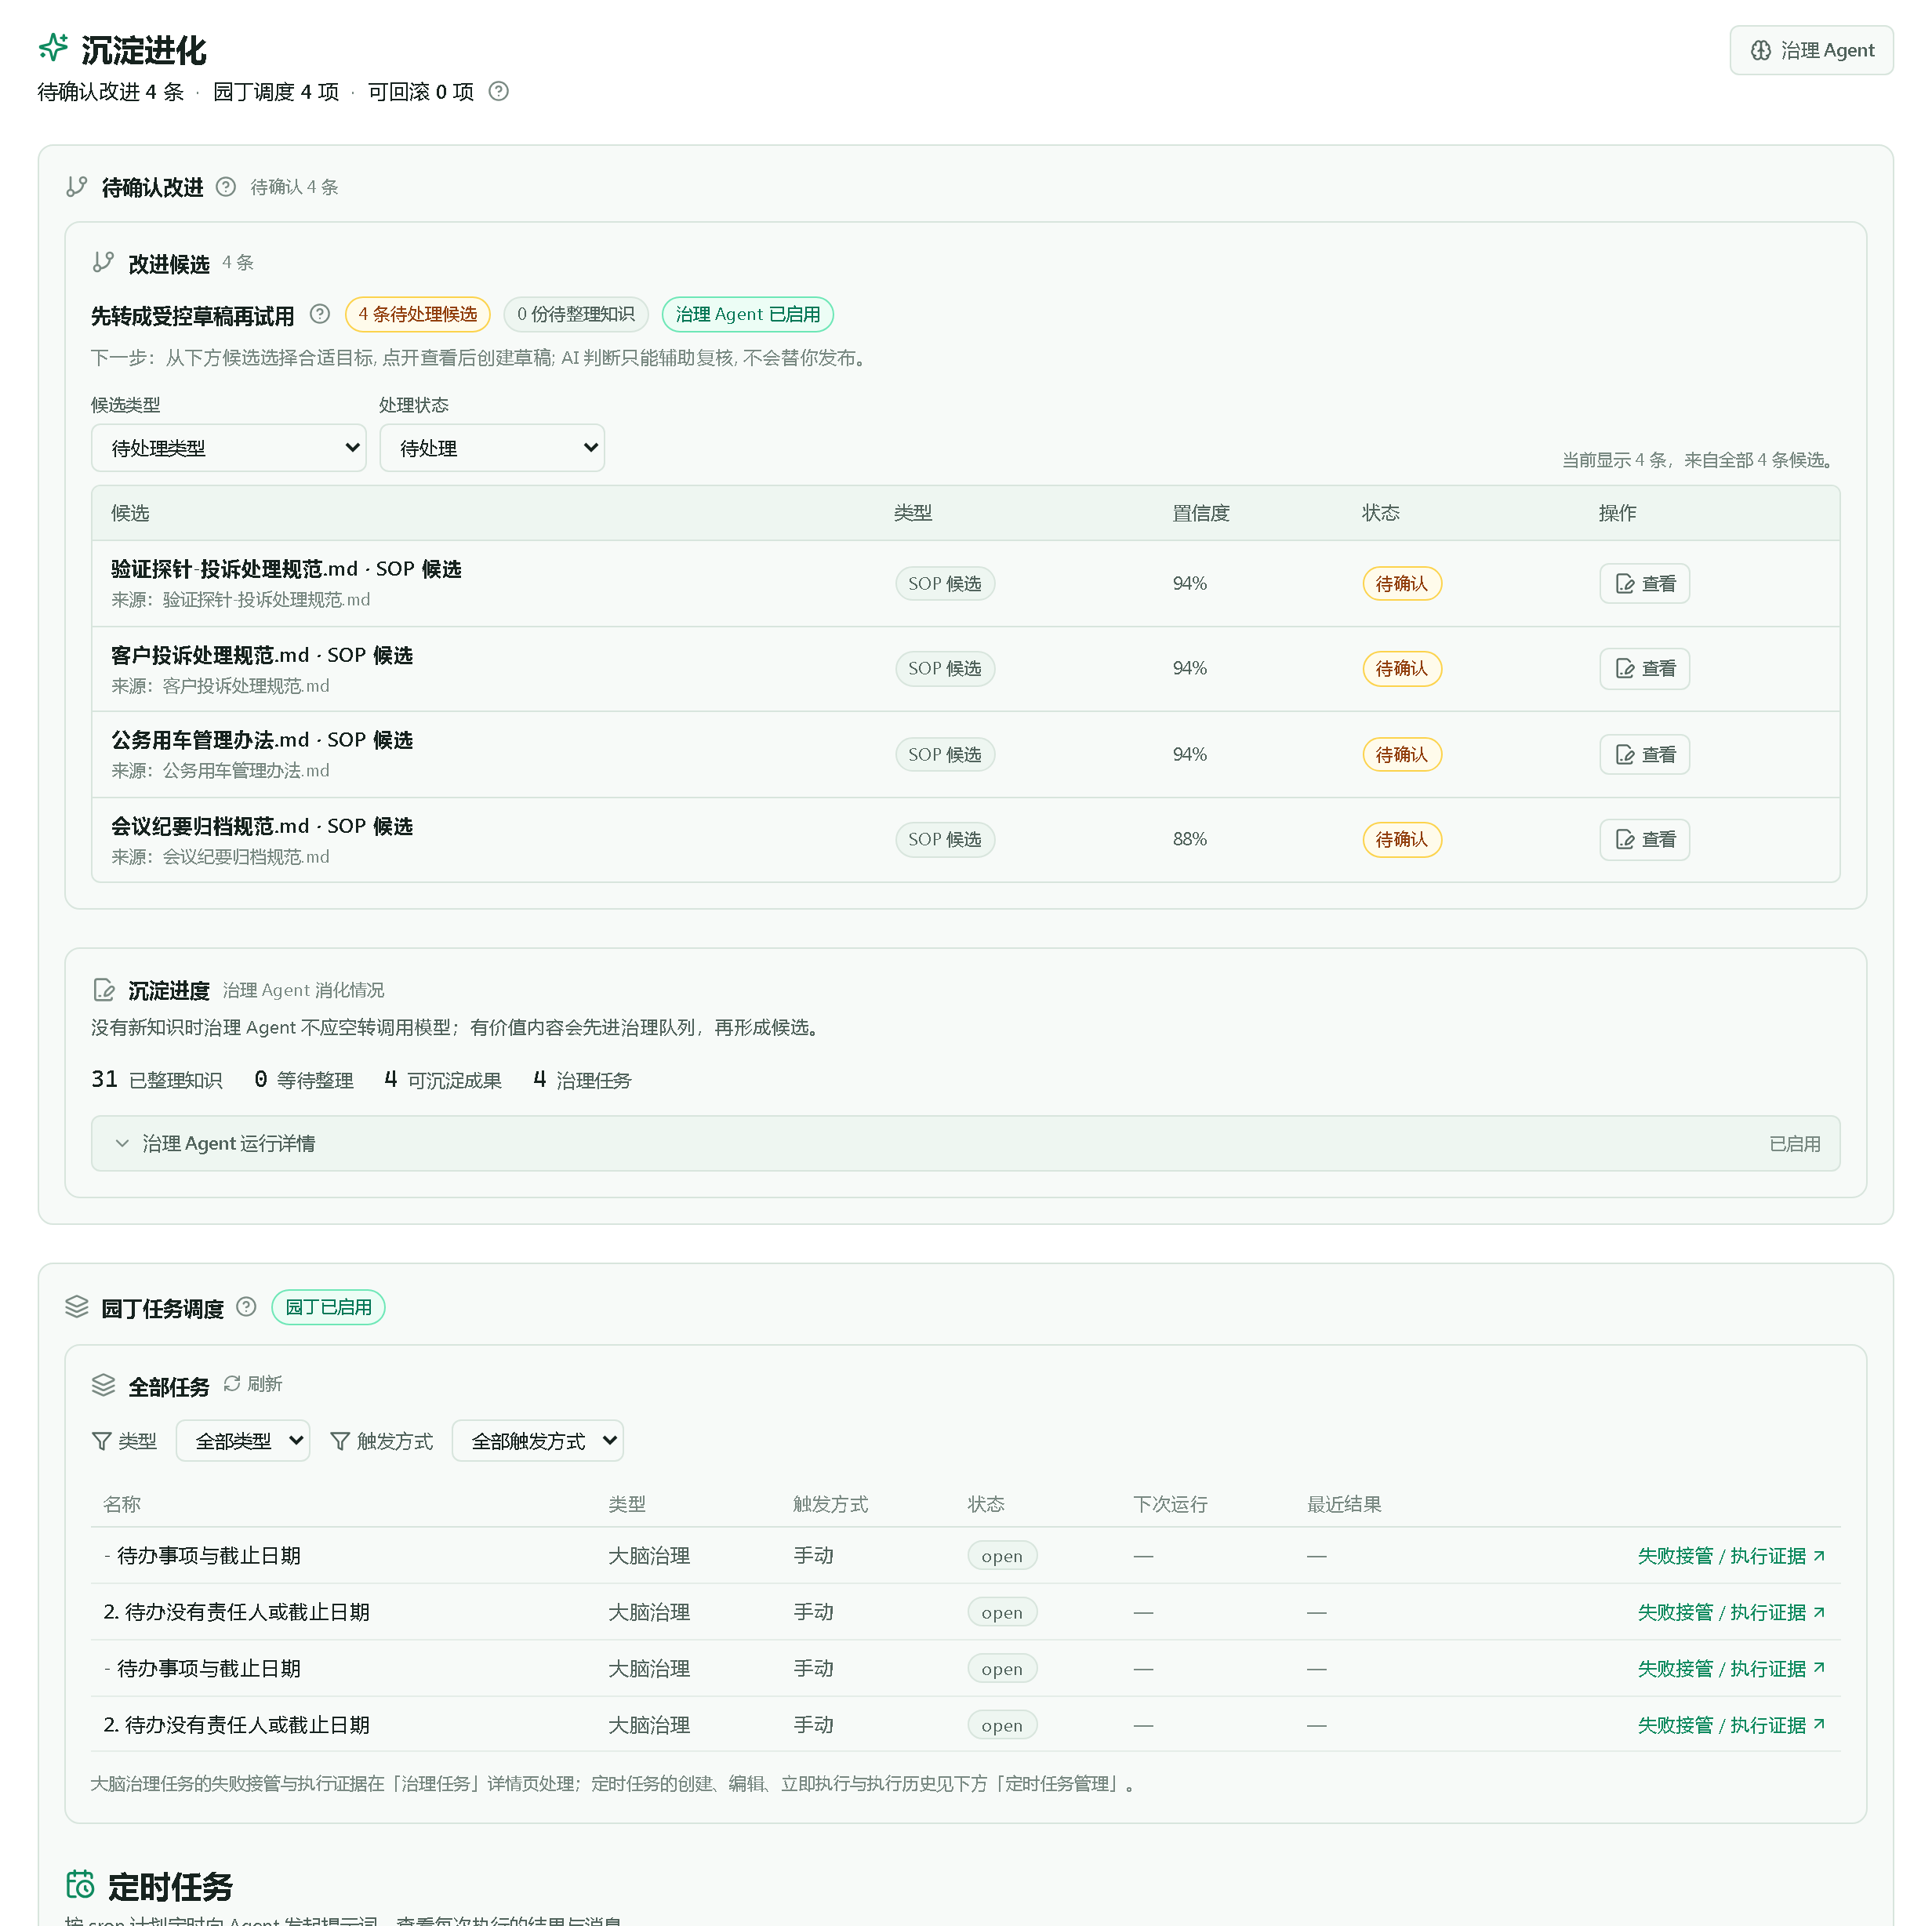This screenshot has height=1926, width=1932.
Task: Click 31 已整理知识 statistic
Action: [157, 1080]
